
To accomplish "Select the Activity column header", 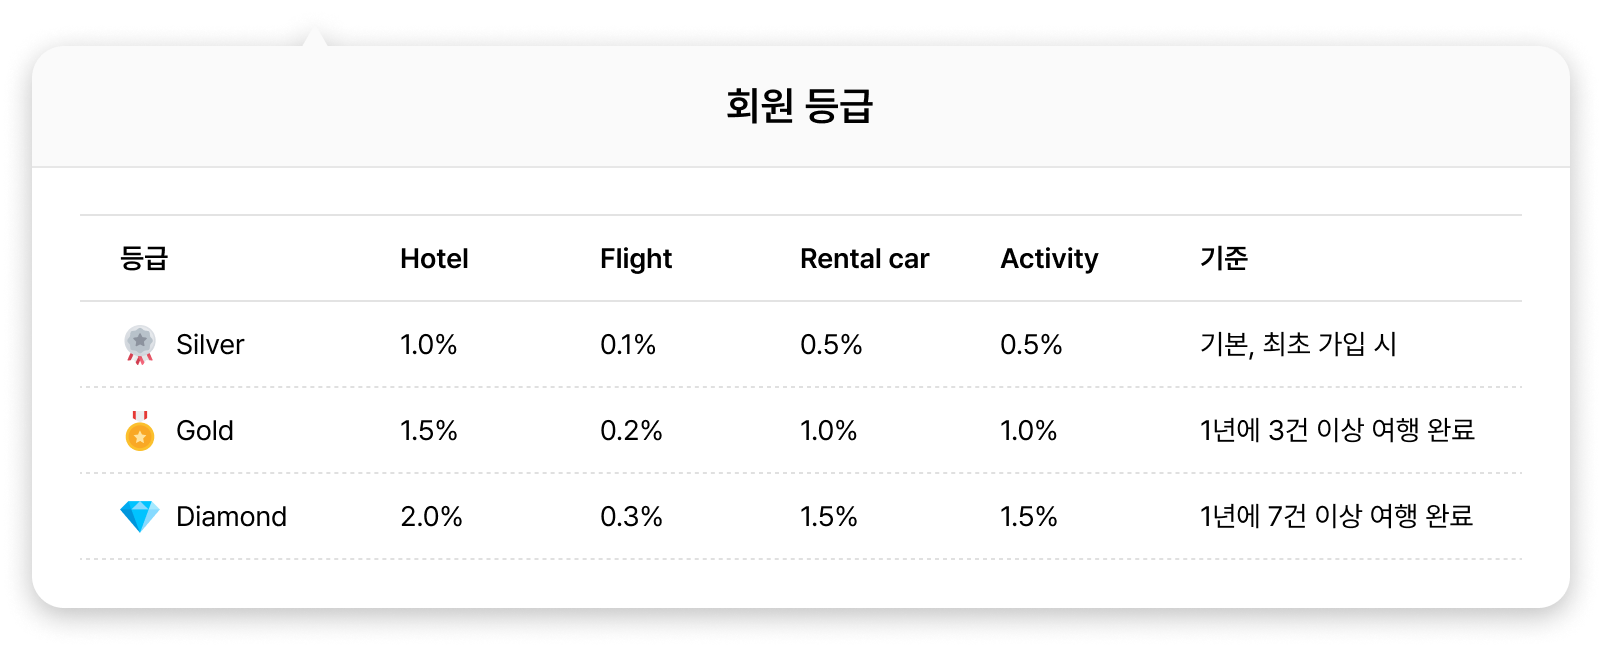I will pyautogui.click(x=1049, y=259).
